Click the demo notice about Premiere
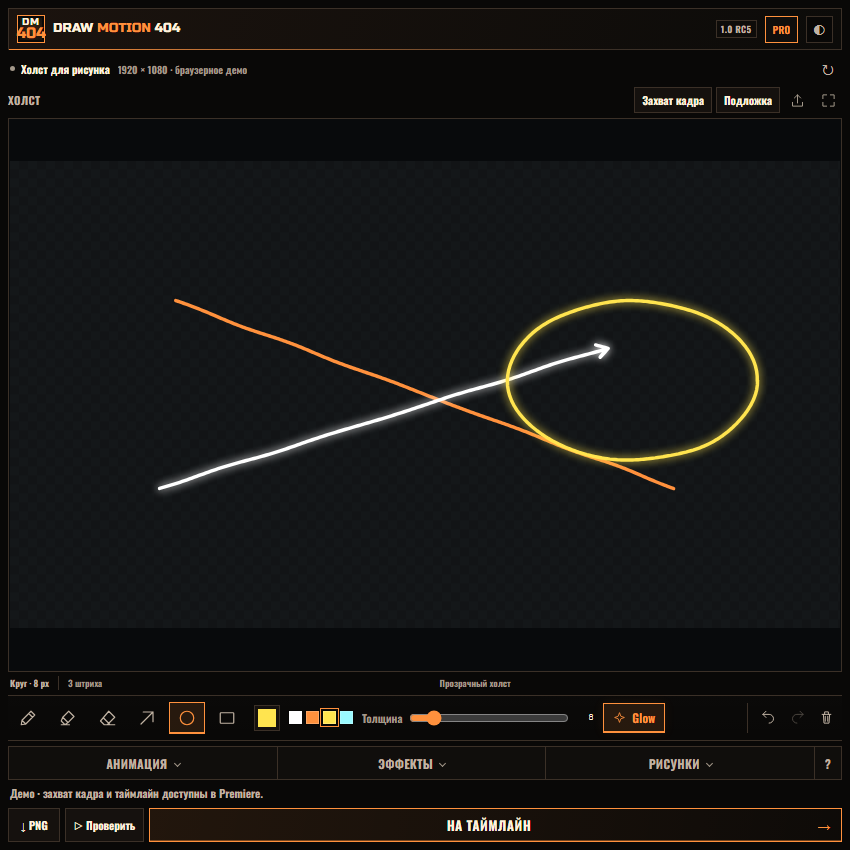850x850 pixels. click(x=136, y=794)
